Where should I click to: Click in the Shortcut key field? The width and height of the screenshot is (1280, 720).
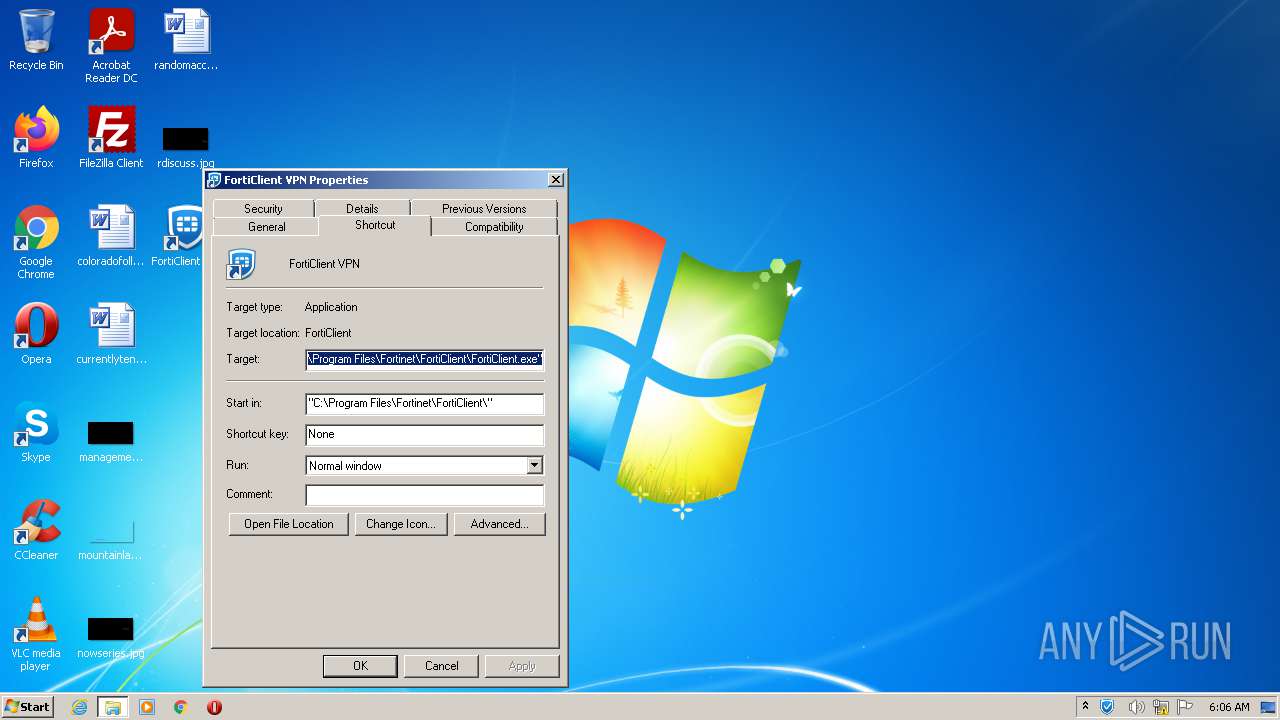[x=425, y=434]
